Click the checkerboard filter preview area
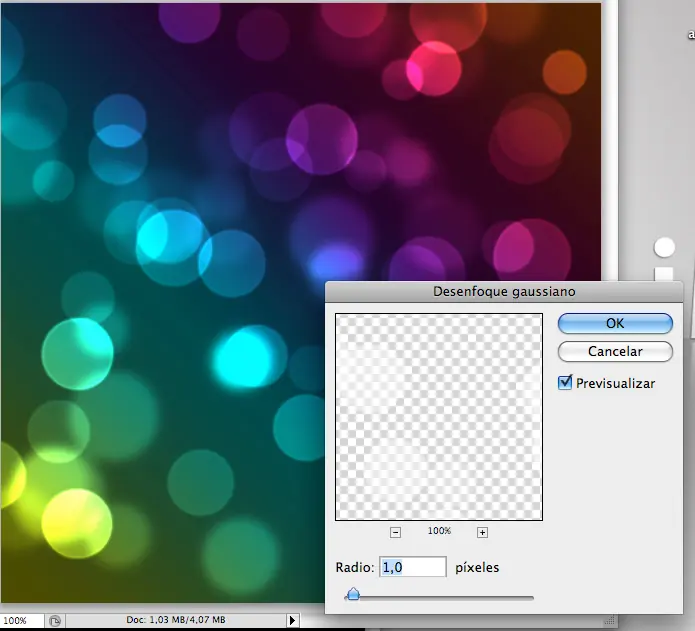Screen dimensions: 695x631 point(439,416)
